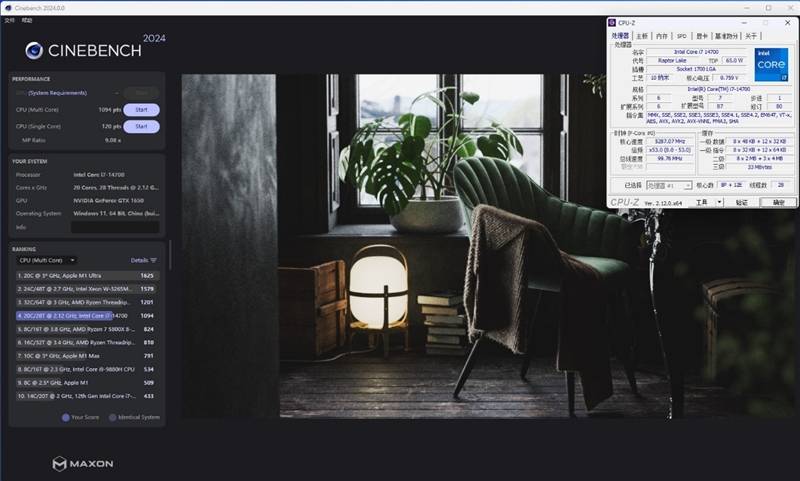800x481 pixels.
Task: Click the Info text field
Action: coord(113,227)
